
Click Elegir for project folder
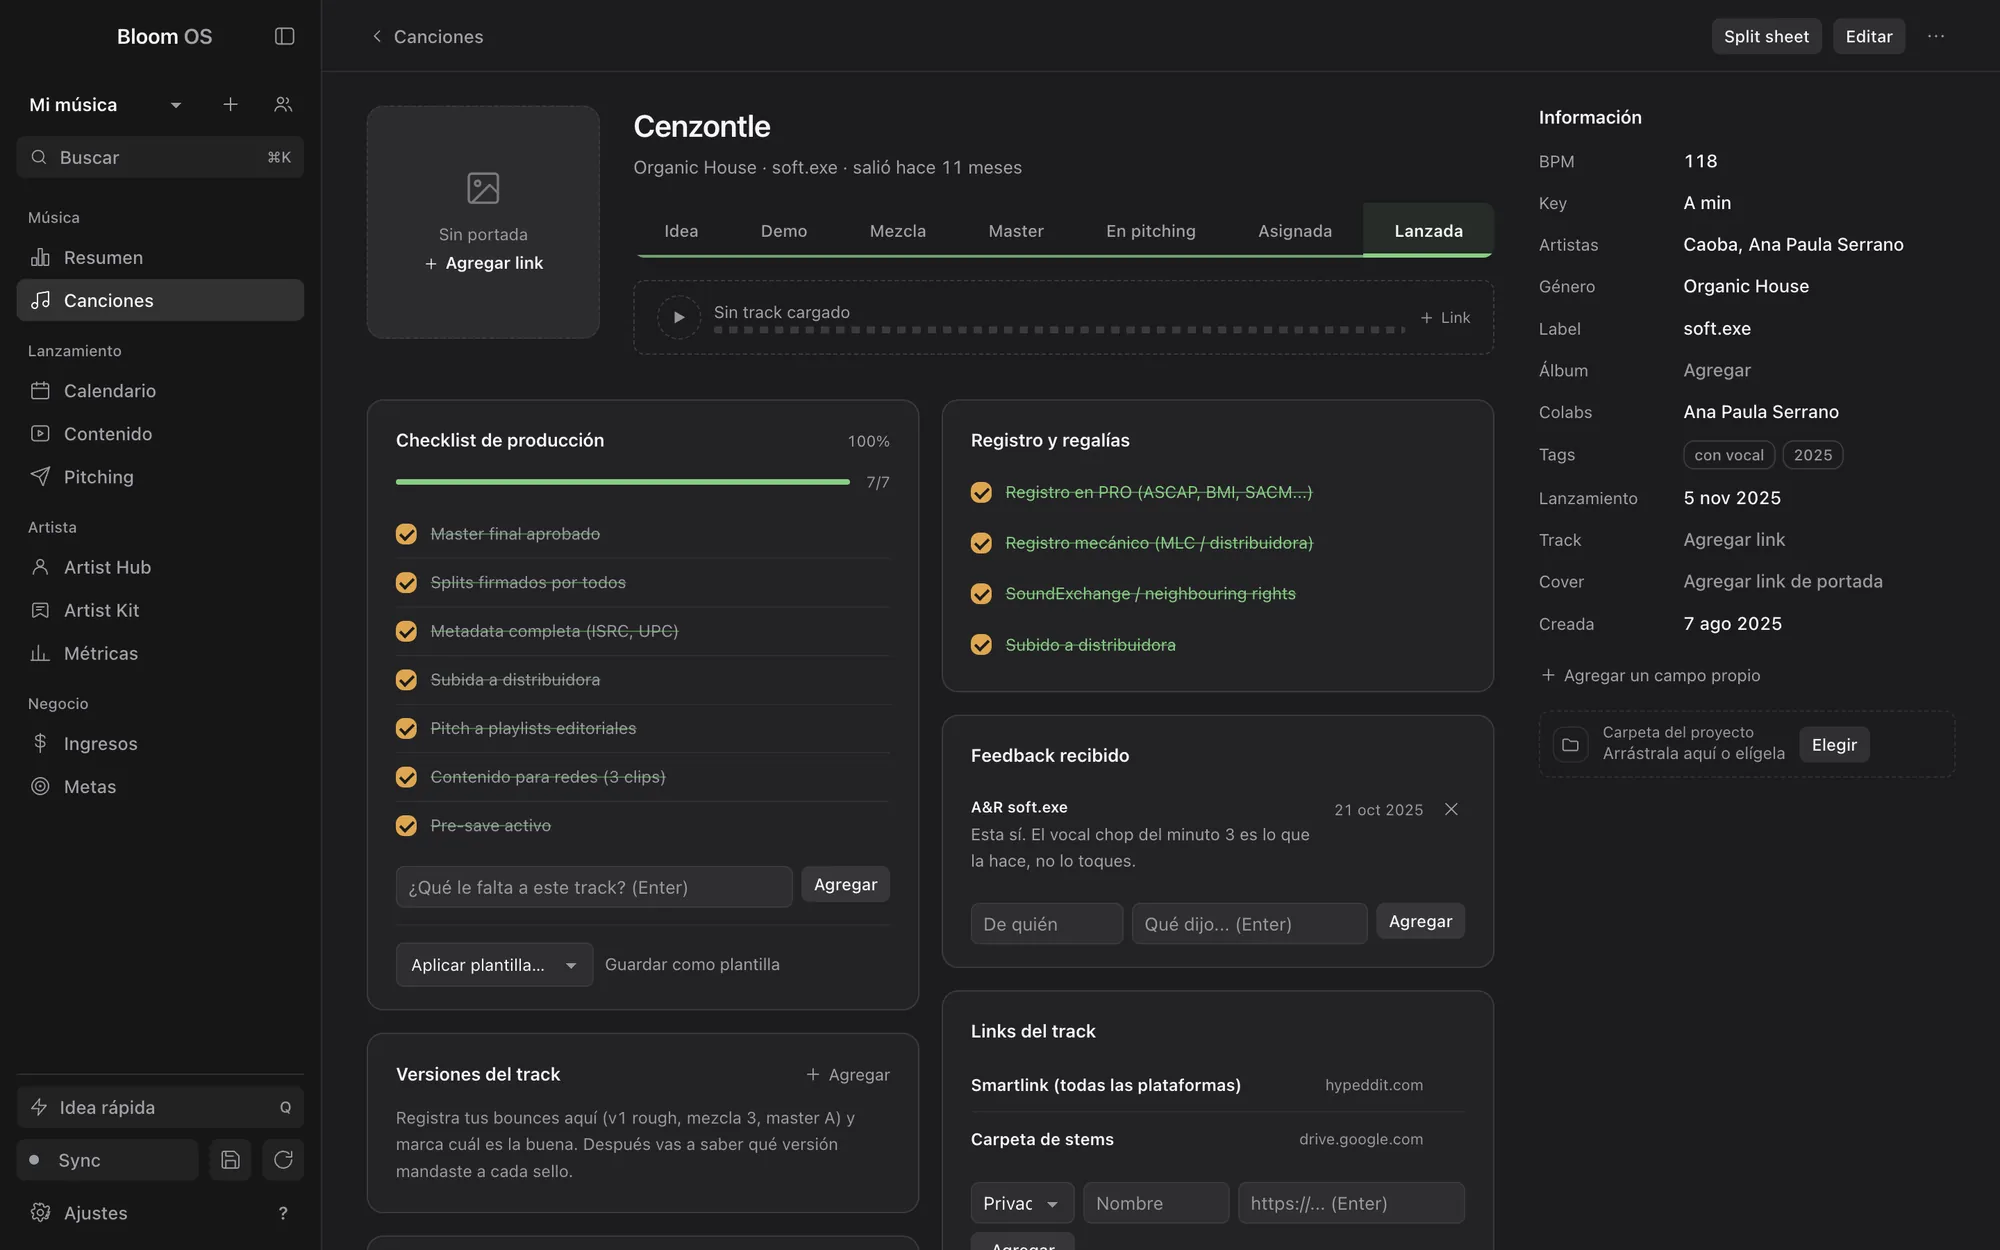pos(1834,744)
